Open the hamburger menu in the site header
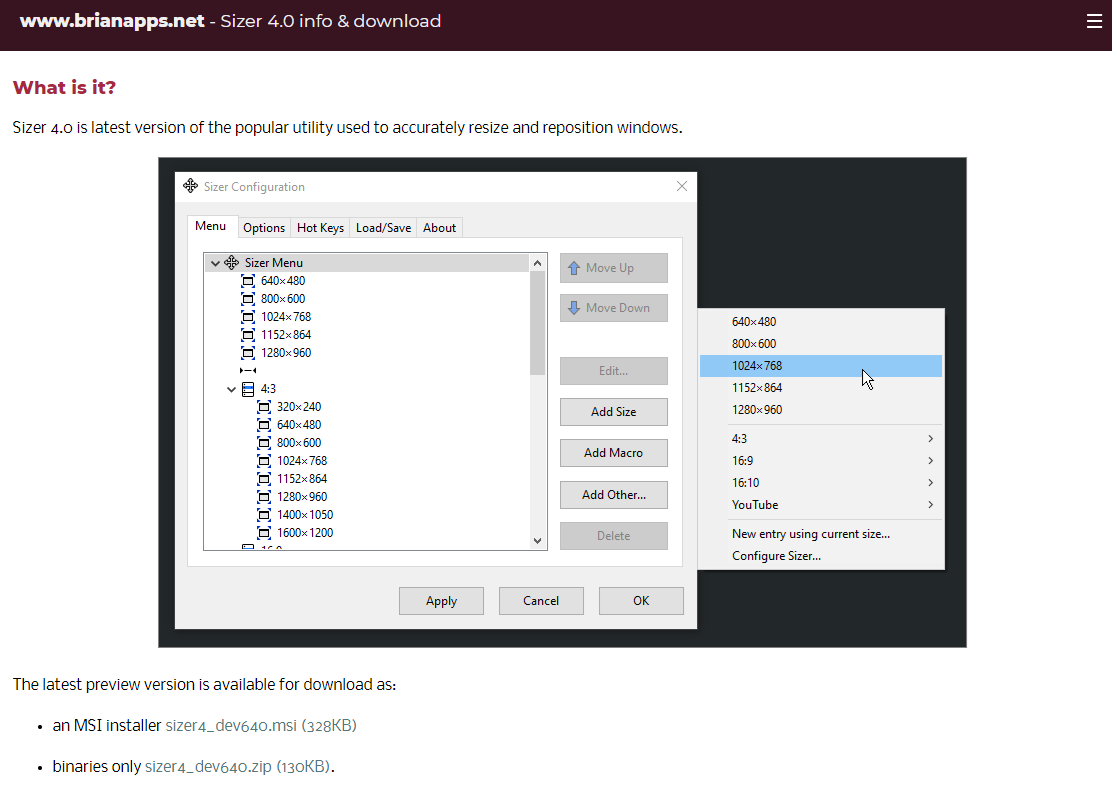The width and height of the screenshot is (1112, 793). (1094, 21)
